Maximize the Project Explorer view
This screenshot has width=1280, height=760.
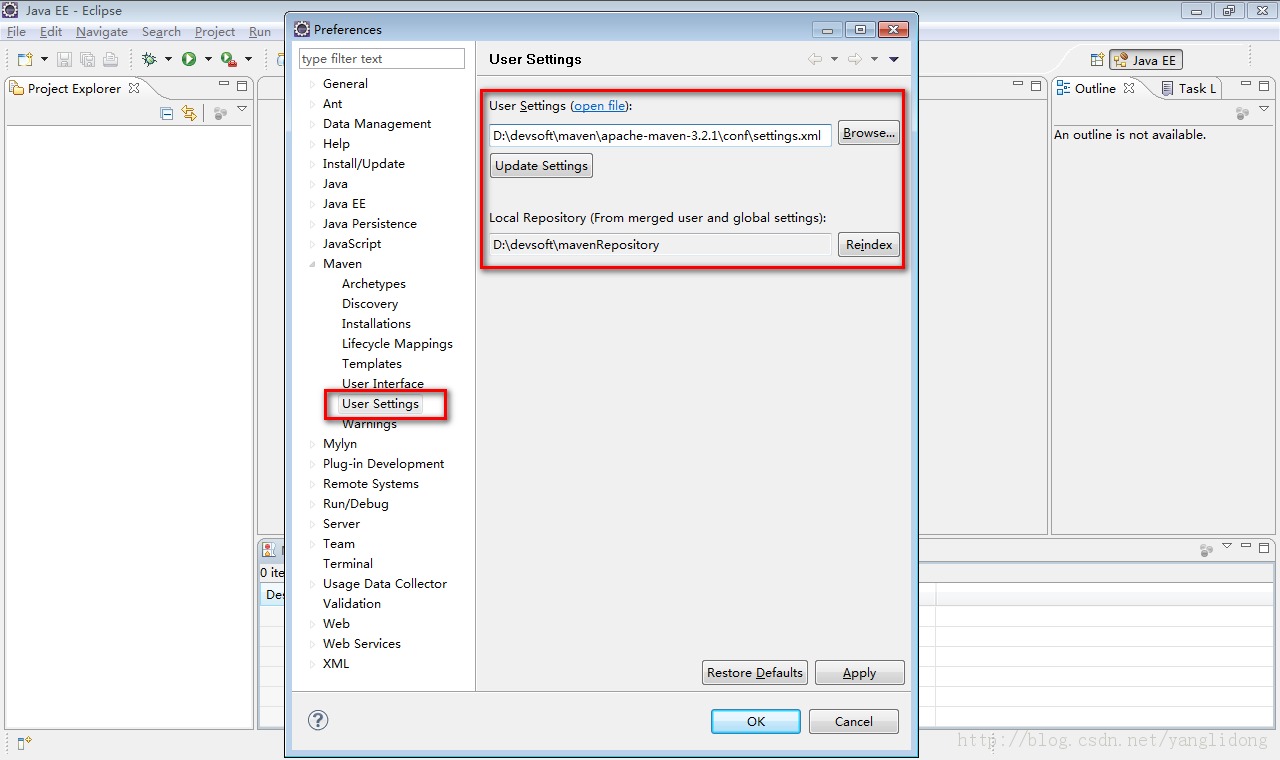(x=242, y=86)
